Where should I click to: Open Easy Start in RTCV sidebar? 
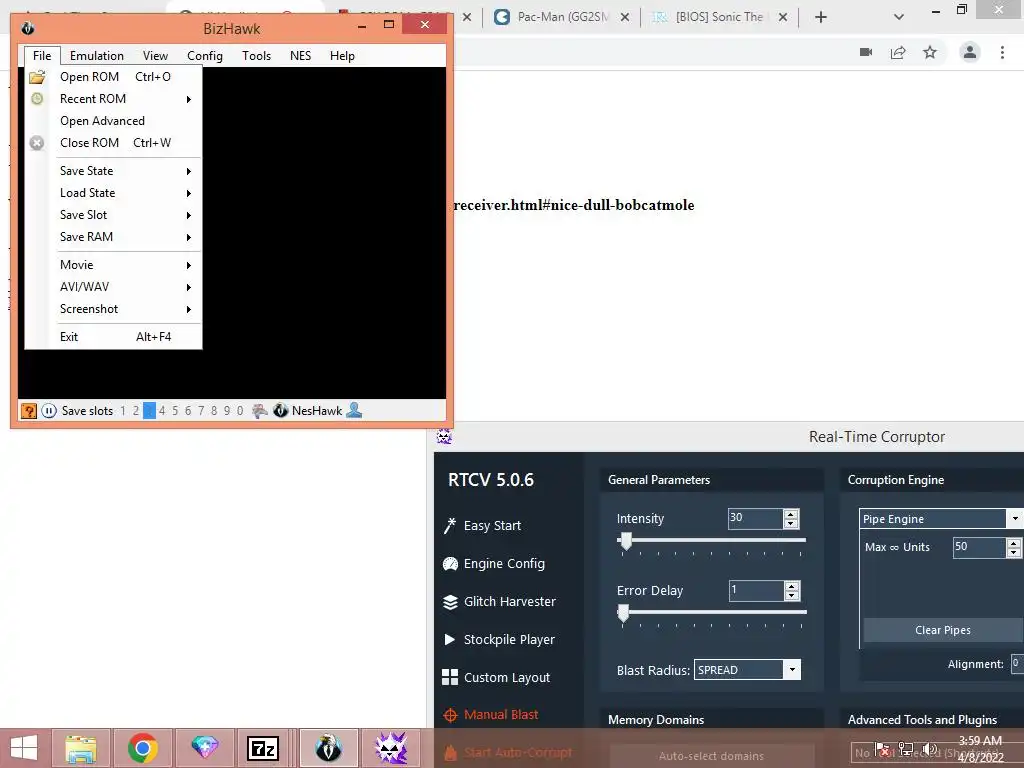(x=482, y=526)
